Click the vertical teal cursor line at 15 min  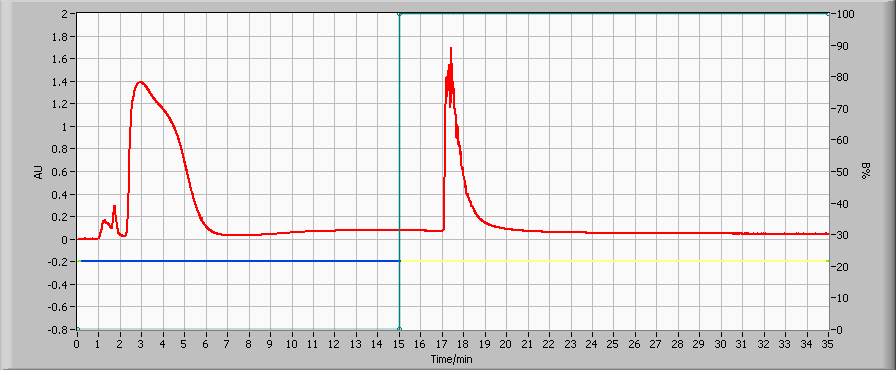[399, 171]
